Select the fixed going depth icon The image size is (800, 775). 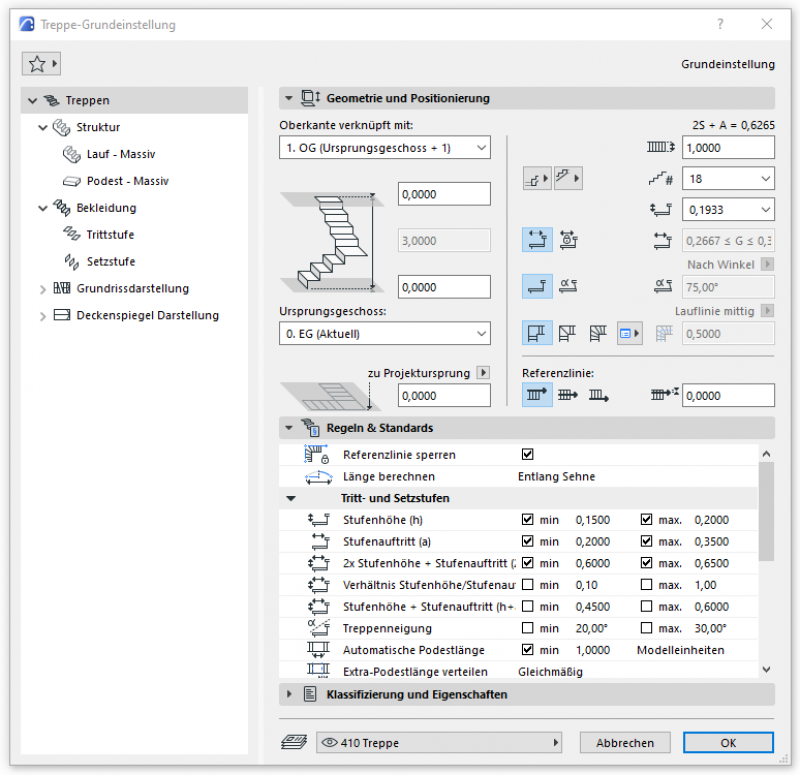(537, 239)
